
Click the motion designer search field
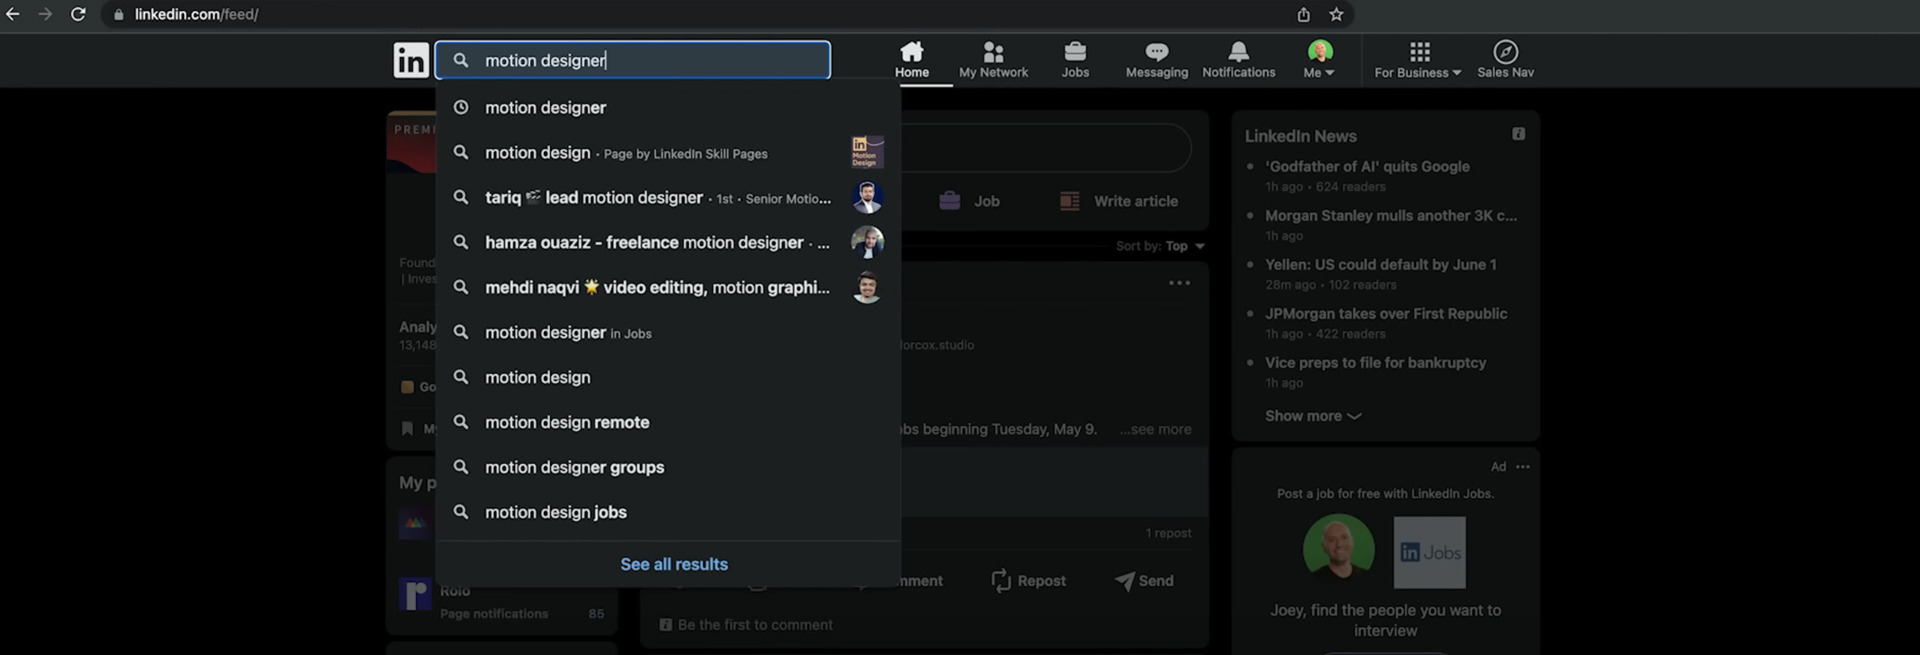tap(633, 60)
